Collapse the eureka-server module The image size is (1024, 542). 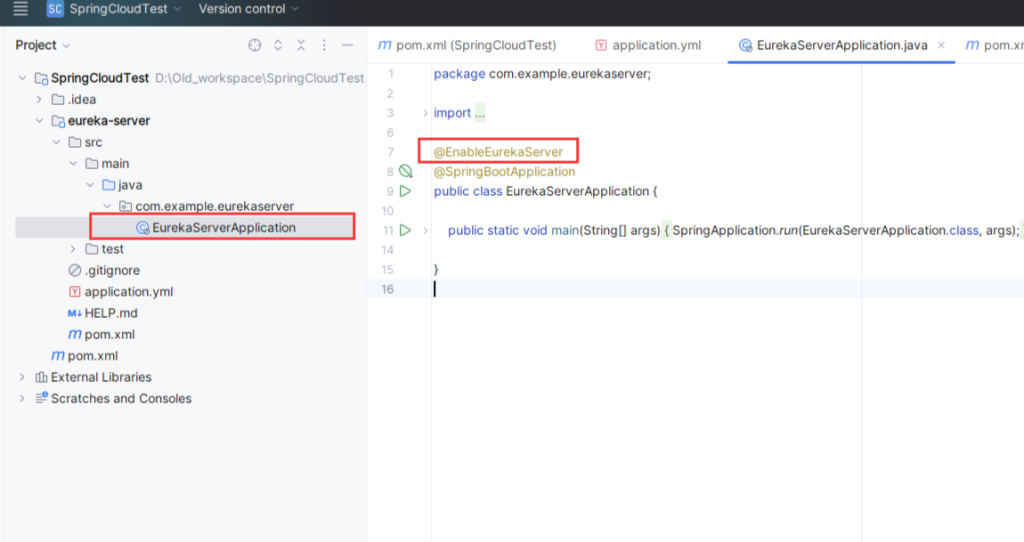(39, 121)
